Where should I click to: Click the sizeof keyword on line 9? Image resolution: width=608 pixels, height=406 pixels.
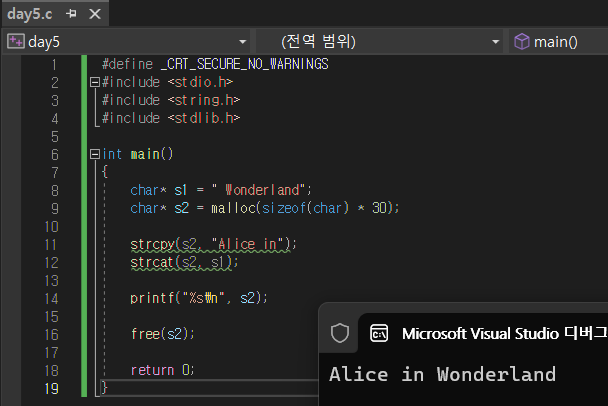point(284,208)
